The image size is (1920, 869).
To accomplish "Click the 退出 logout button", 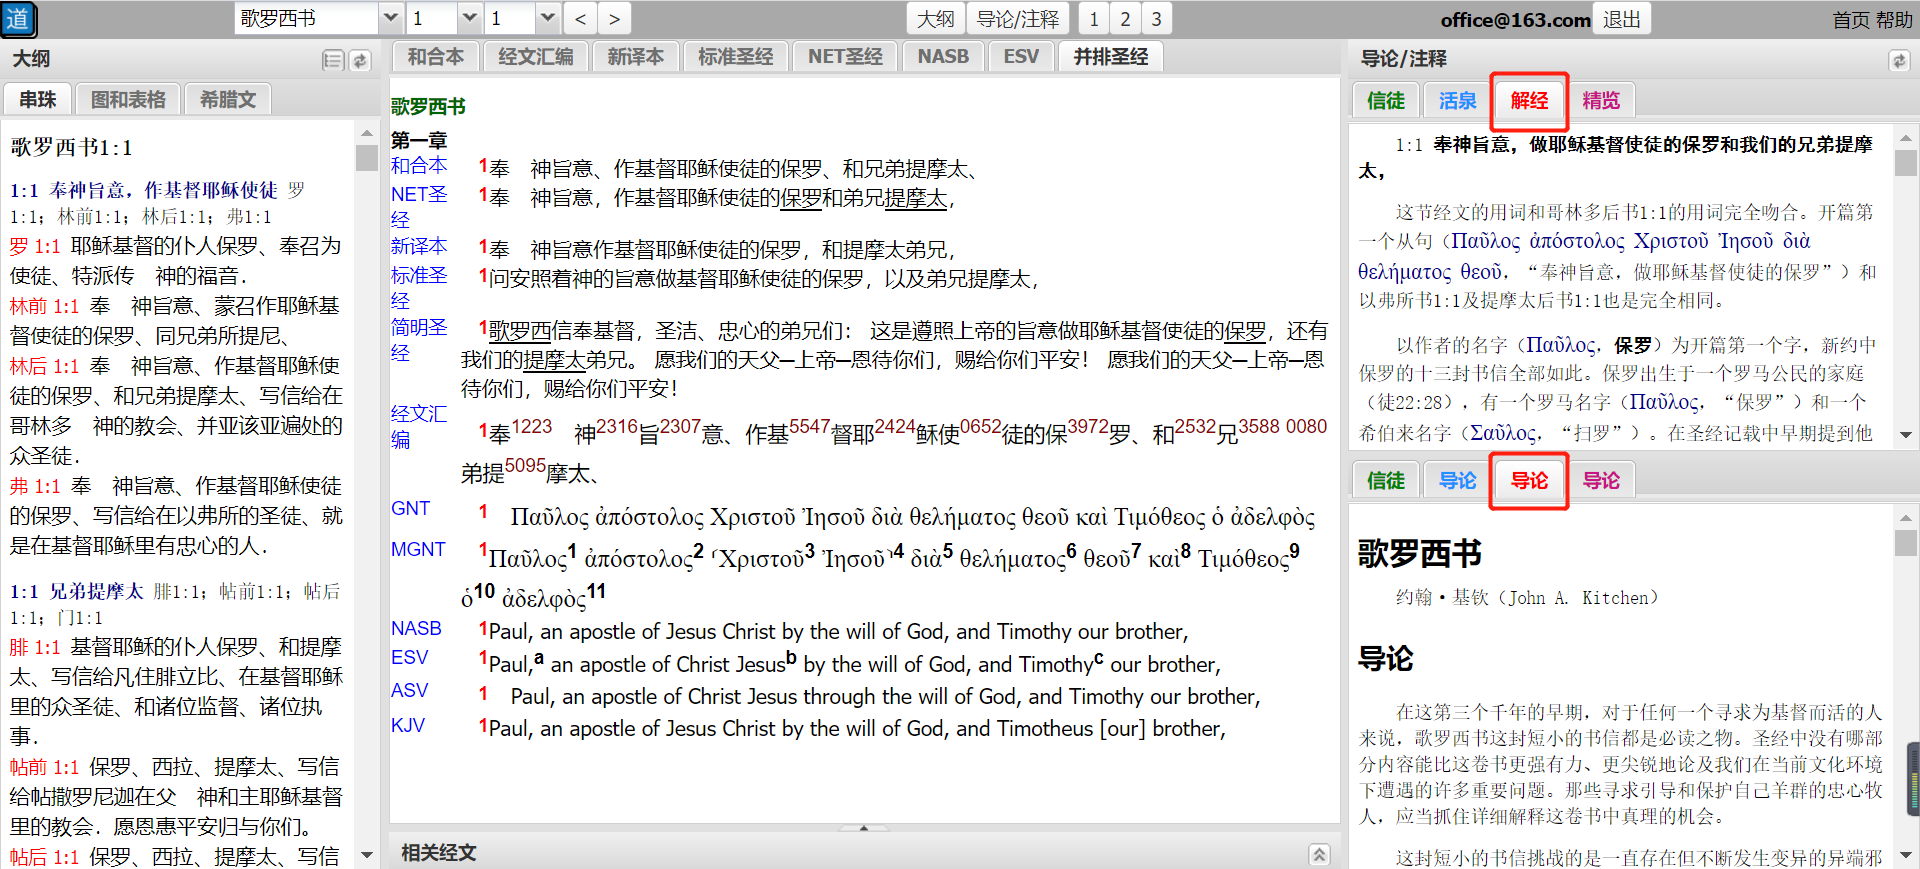I will coord(1621,19).
